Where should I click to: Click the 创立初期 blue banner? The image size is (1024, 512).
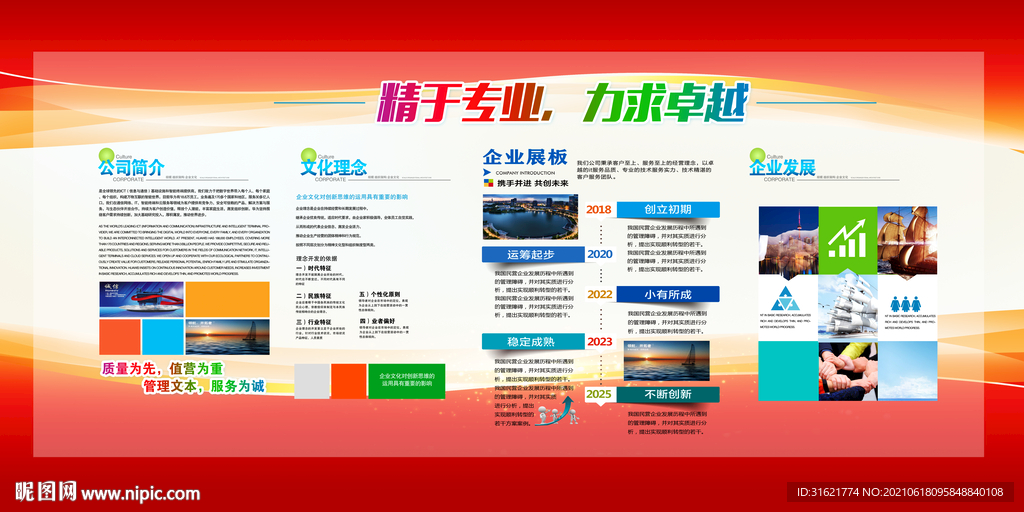click(x=668, y=210)
